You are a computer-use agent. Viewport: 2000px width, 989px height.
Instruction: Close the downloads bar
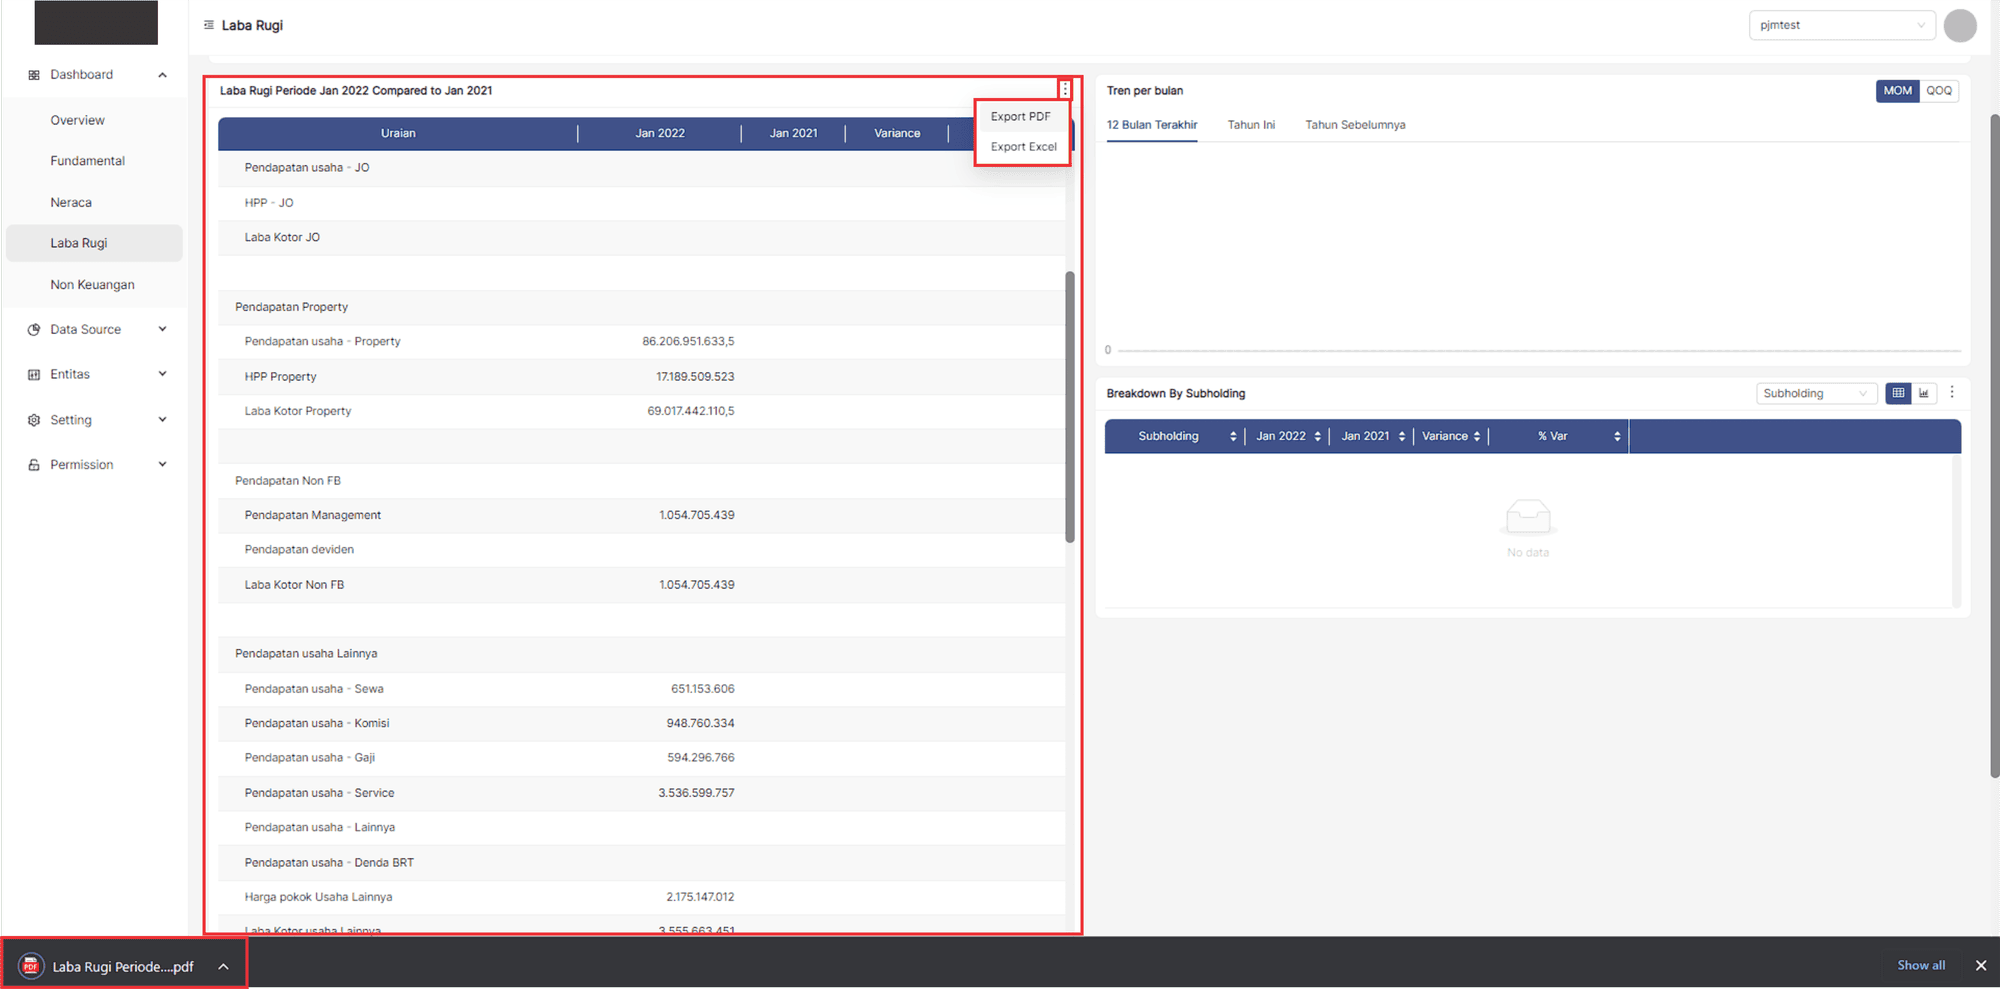coord(1980,965)
